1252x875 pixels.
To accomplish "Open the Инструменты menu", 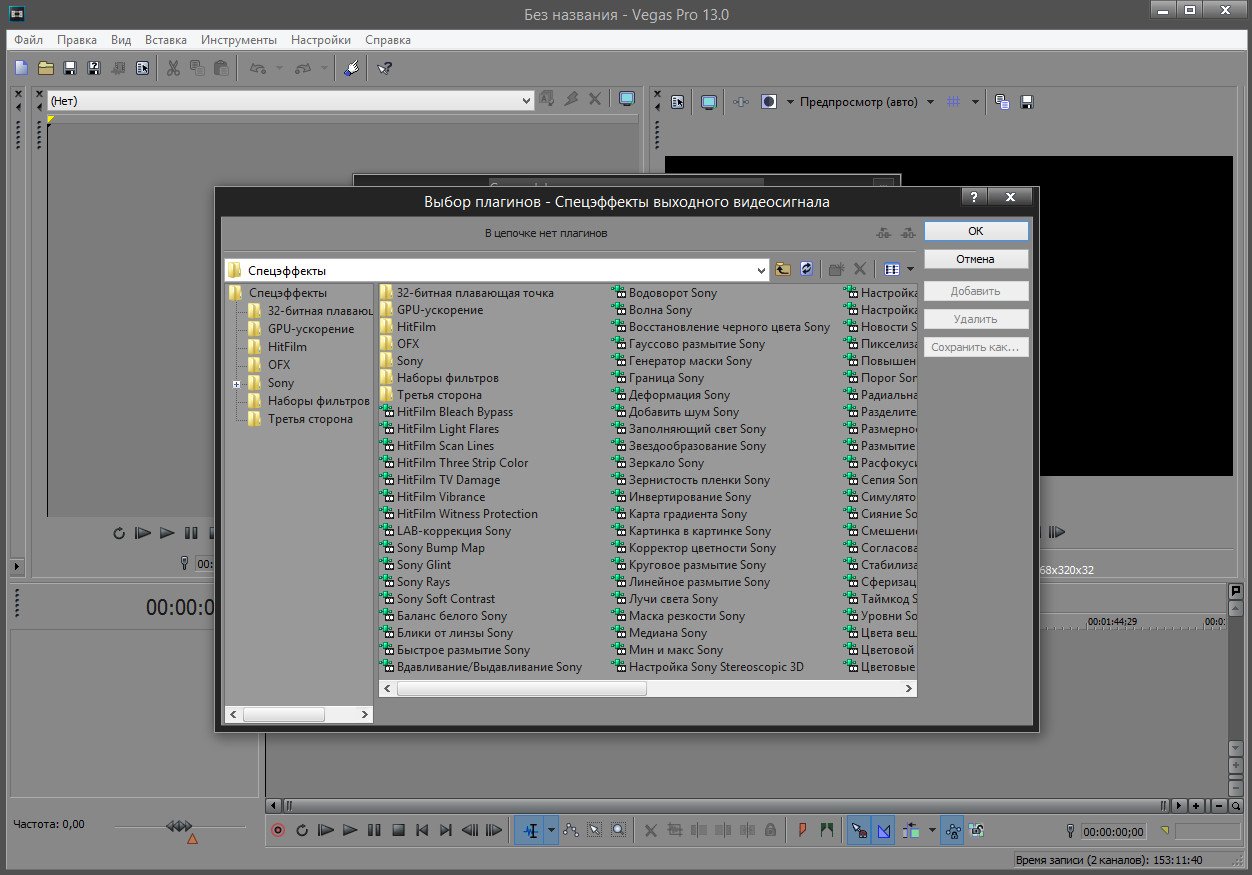I will tap(239, 40).
